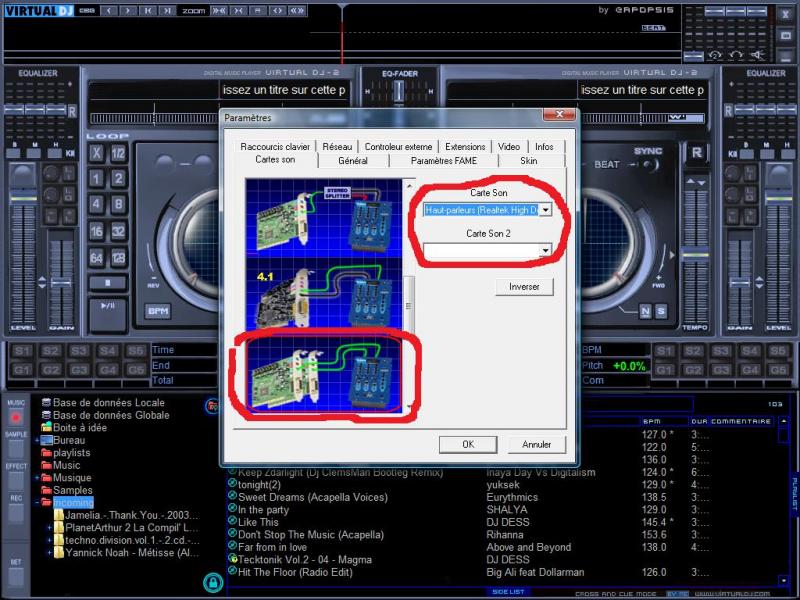
Task: Click the Inverser button
Action: (523, 286)
